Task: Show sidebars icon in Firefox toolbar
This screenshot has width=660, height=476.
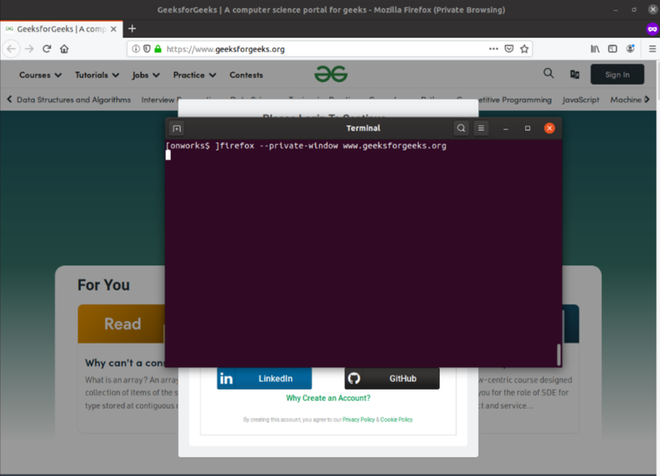Action: click(612, 49)
